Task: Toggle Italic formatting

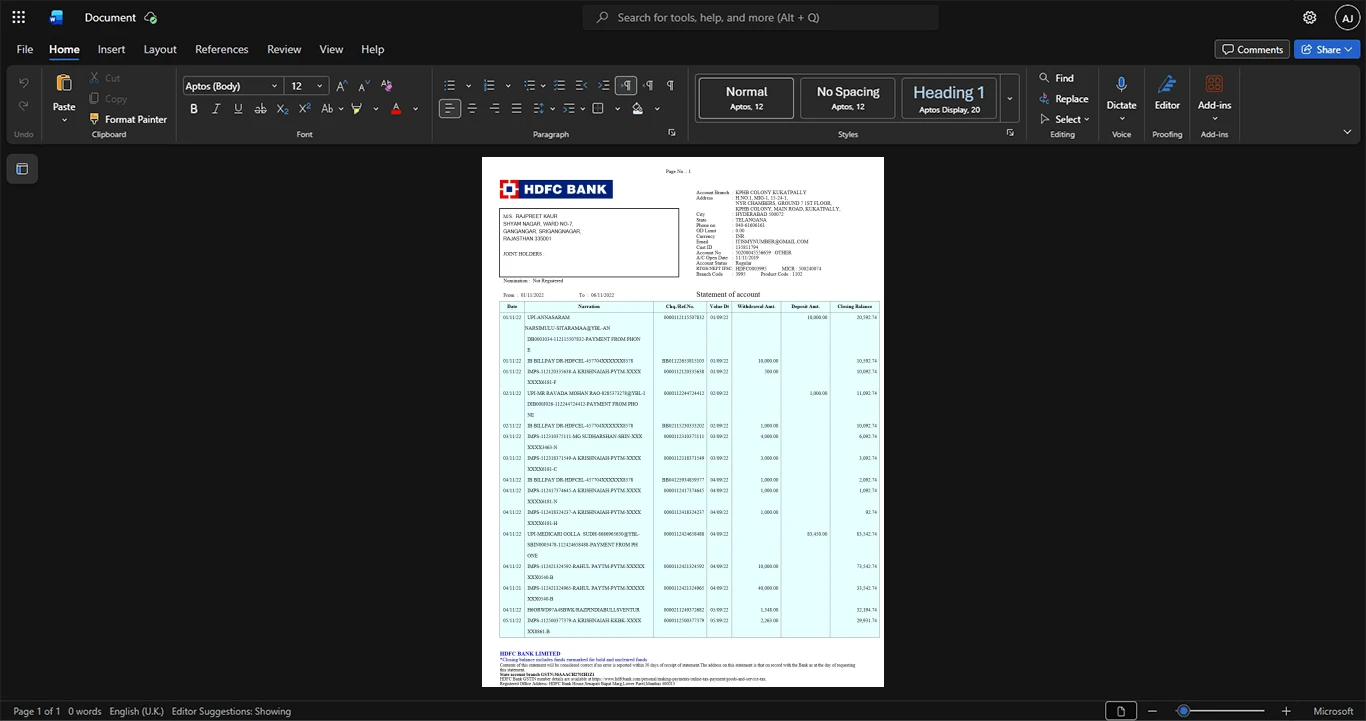Action: (x=216, y=108)
